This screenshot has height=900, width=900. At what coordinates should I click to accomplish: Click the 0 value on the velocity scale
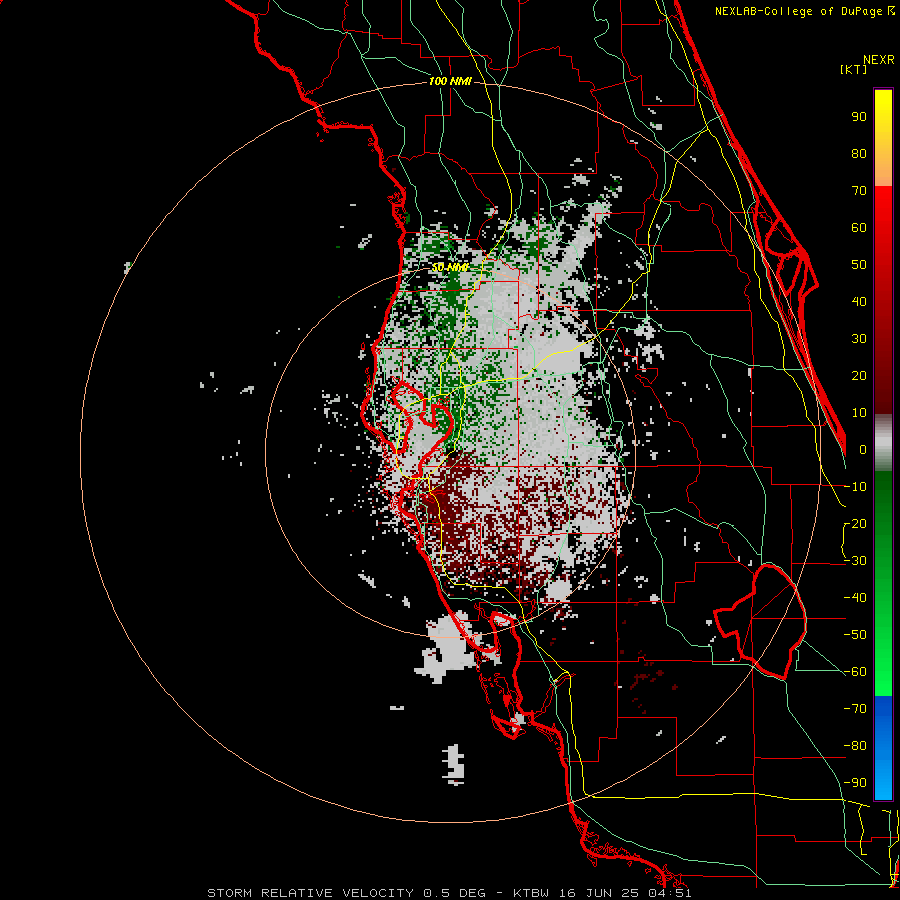click(863, 450)
